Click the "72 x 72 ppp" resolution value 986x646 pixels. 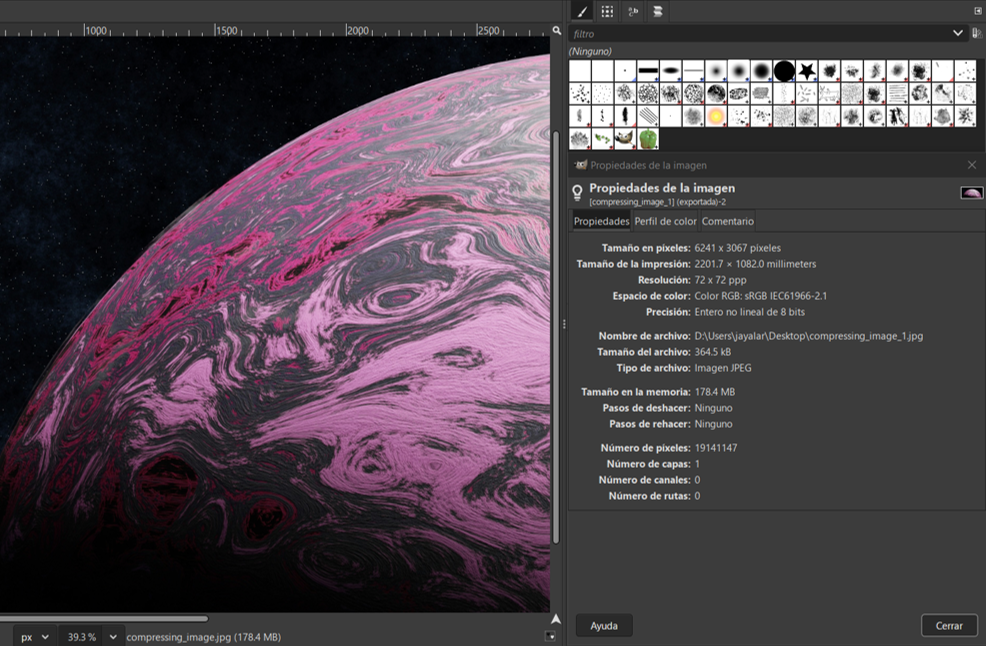click(x=720, y=280)
